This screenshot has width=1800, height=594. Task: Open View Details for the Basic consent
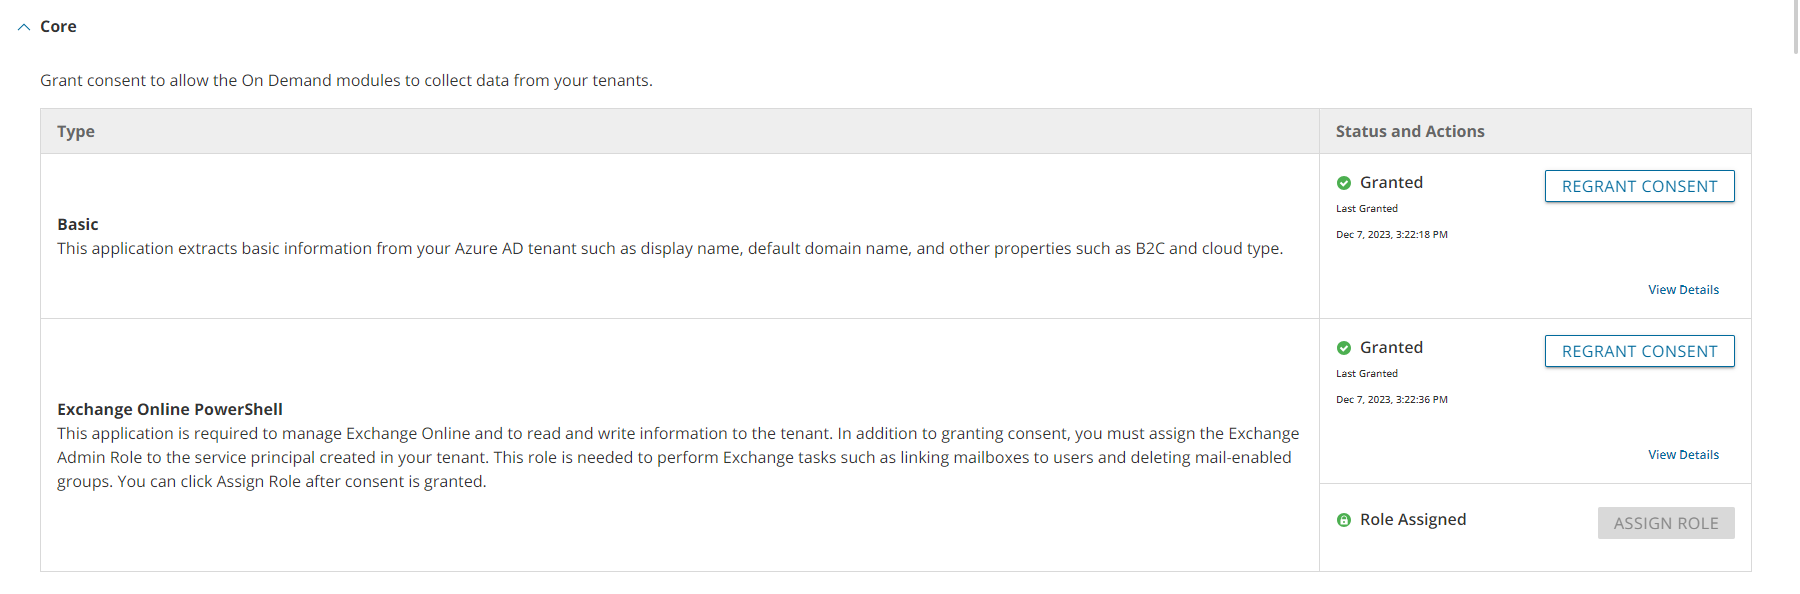[x=1683, y=289]
